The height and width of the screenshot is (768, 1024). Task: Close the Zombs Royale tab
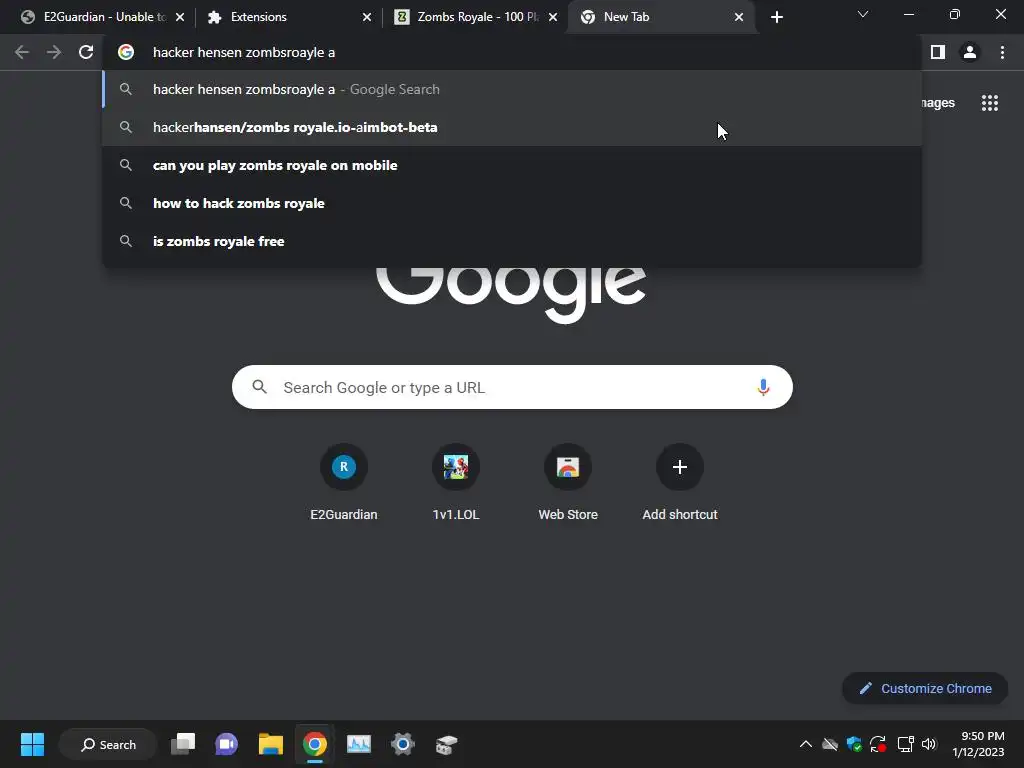pyautogui.click(x=552, y=17)
